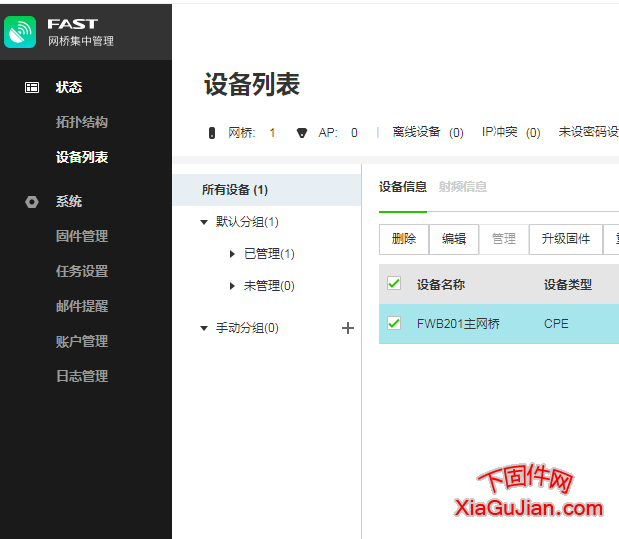Click the 管理 button
Image resolution: width=619 pixels, height=539 pixels.
tap(504, 239)
